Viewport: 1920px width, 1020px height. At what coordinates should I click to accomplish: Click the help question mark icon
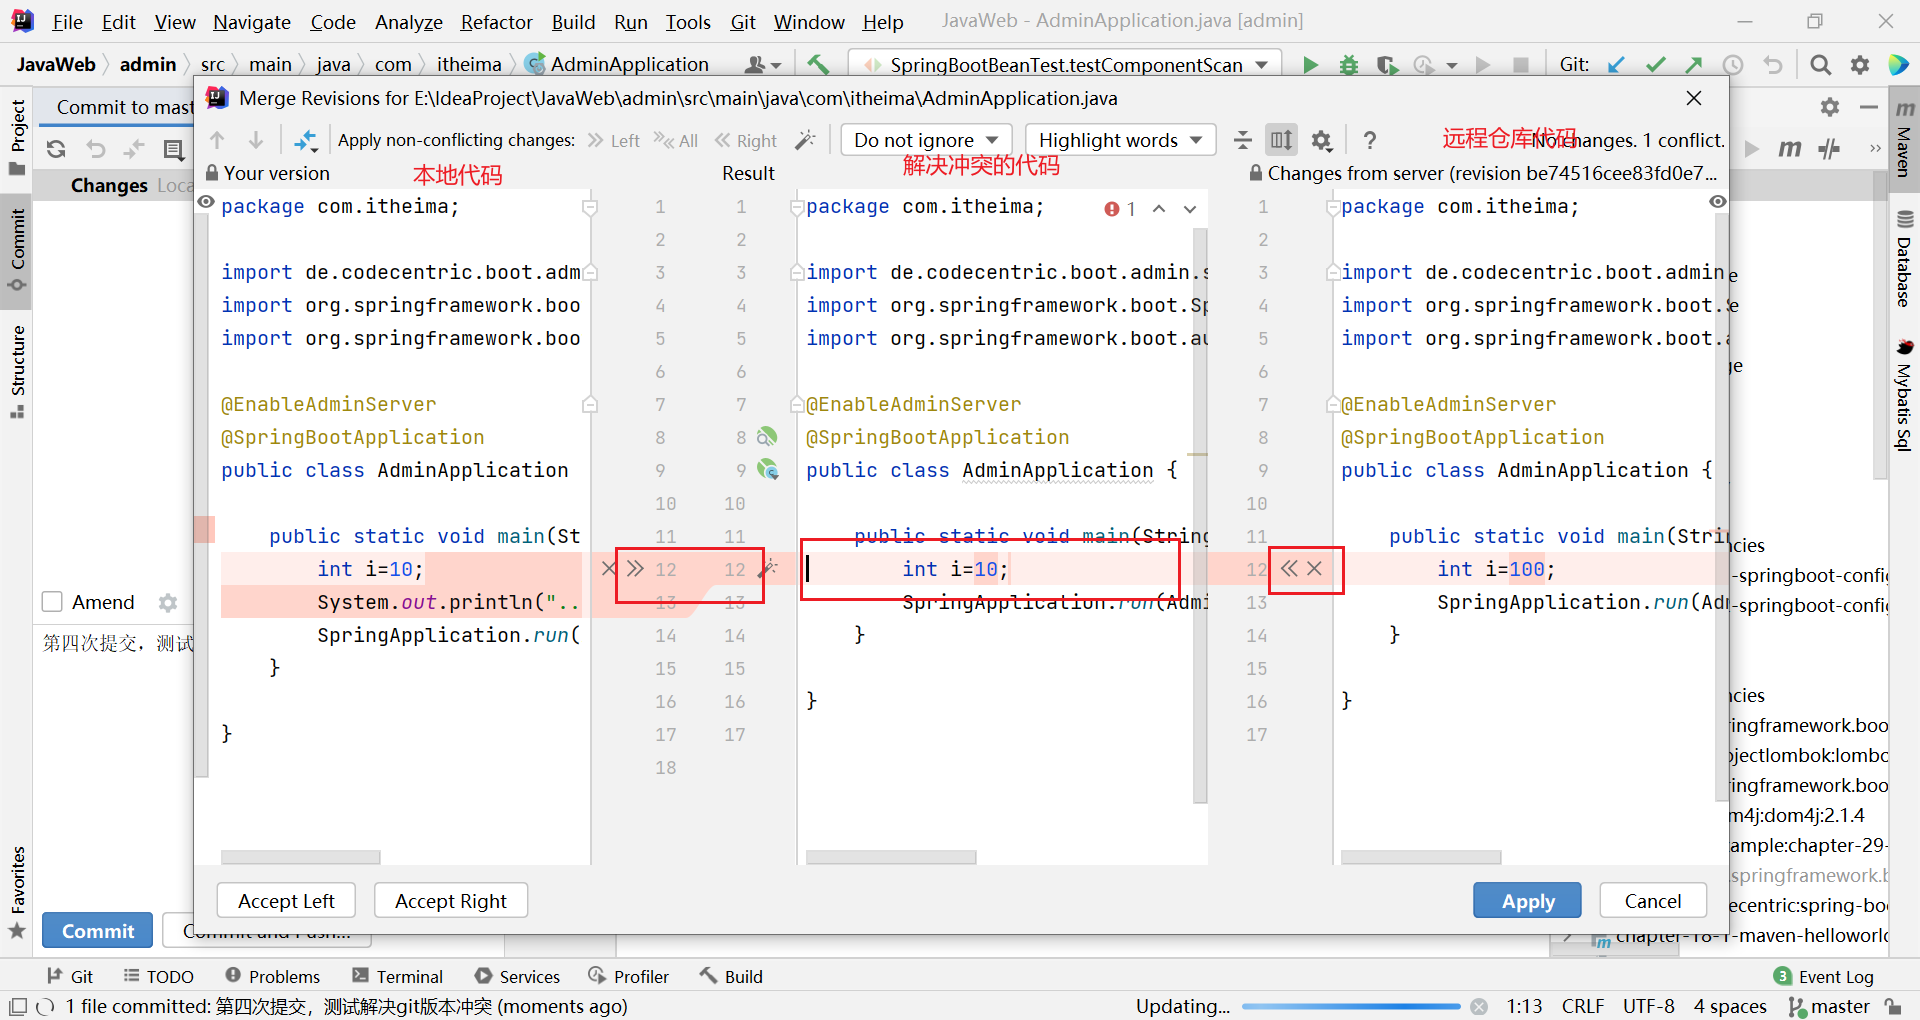(x=1370, y=141)
